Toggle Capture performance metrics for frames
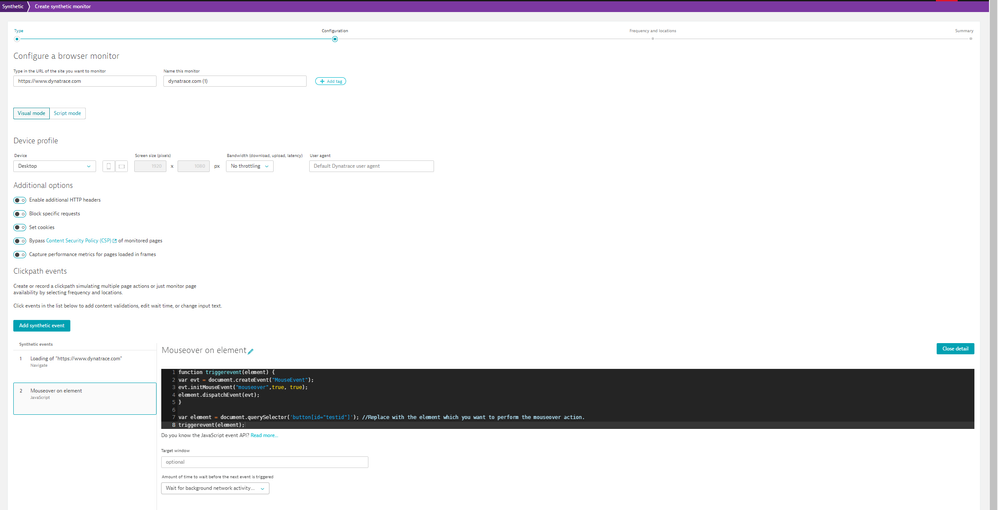This screenshot has height=510, width=998. click(x=19, y=254)
